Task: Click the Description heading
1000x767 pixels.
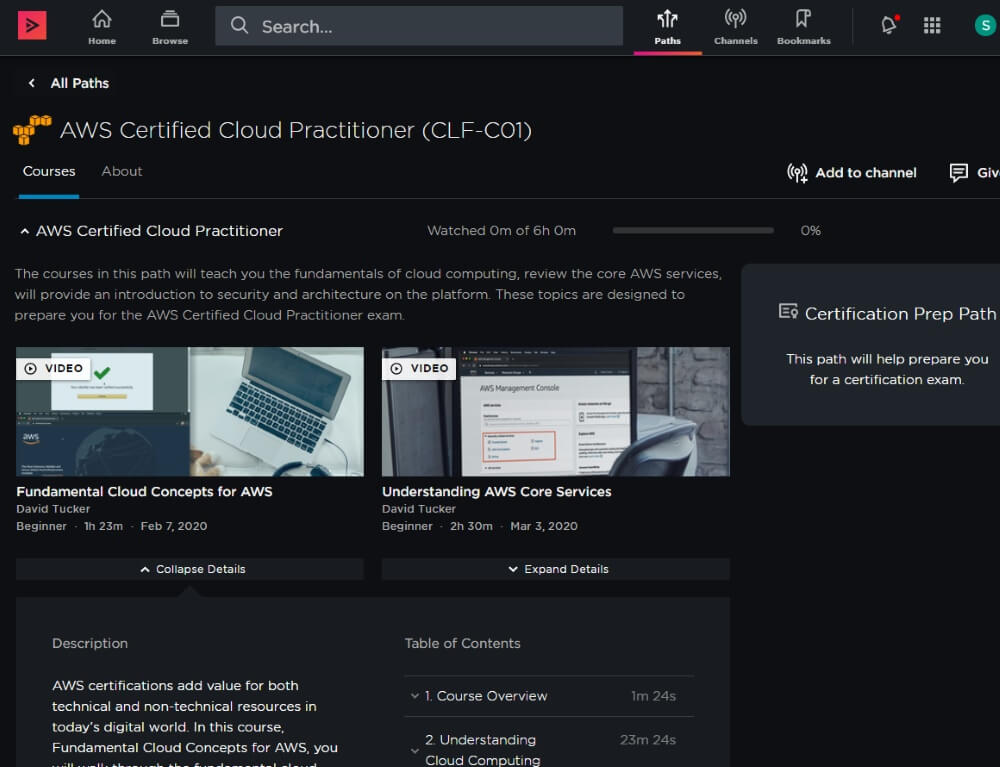Action: 90,643
